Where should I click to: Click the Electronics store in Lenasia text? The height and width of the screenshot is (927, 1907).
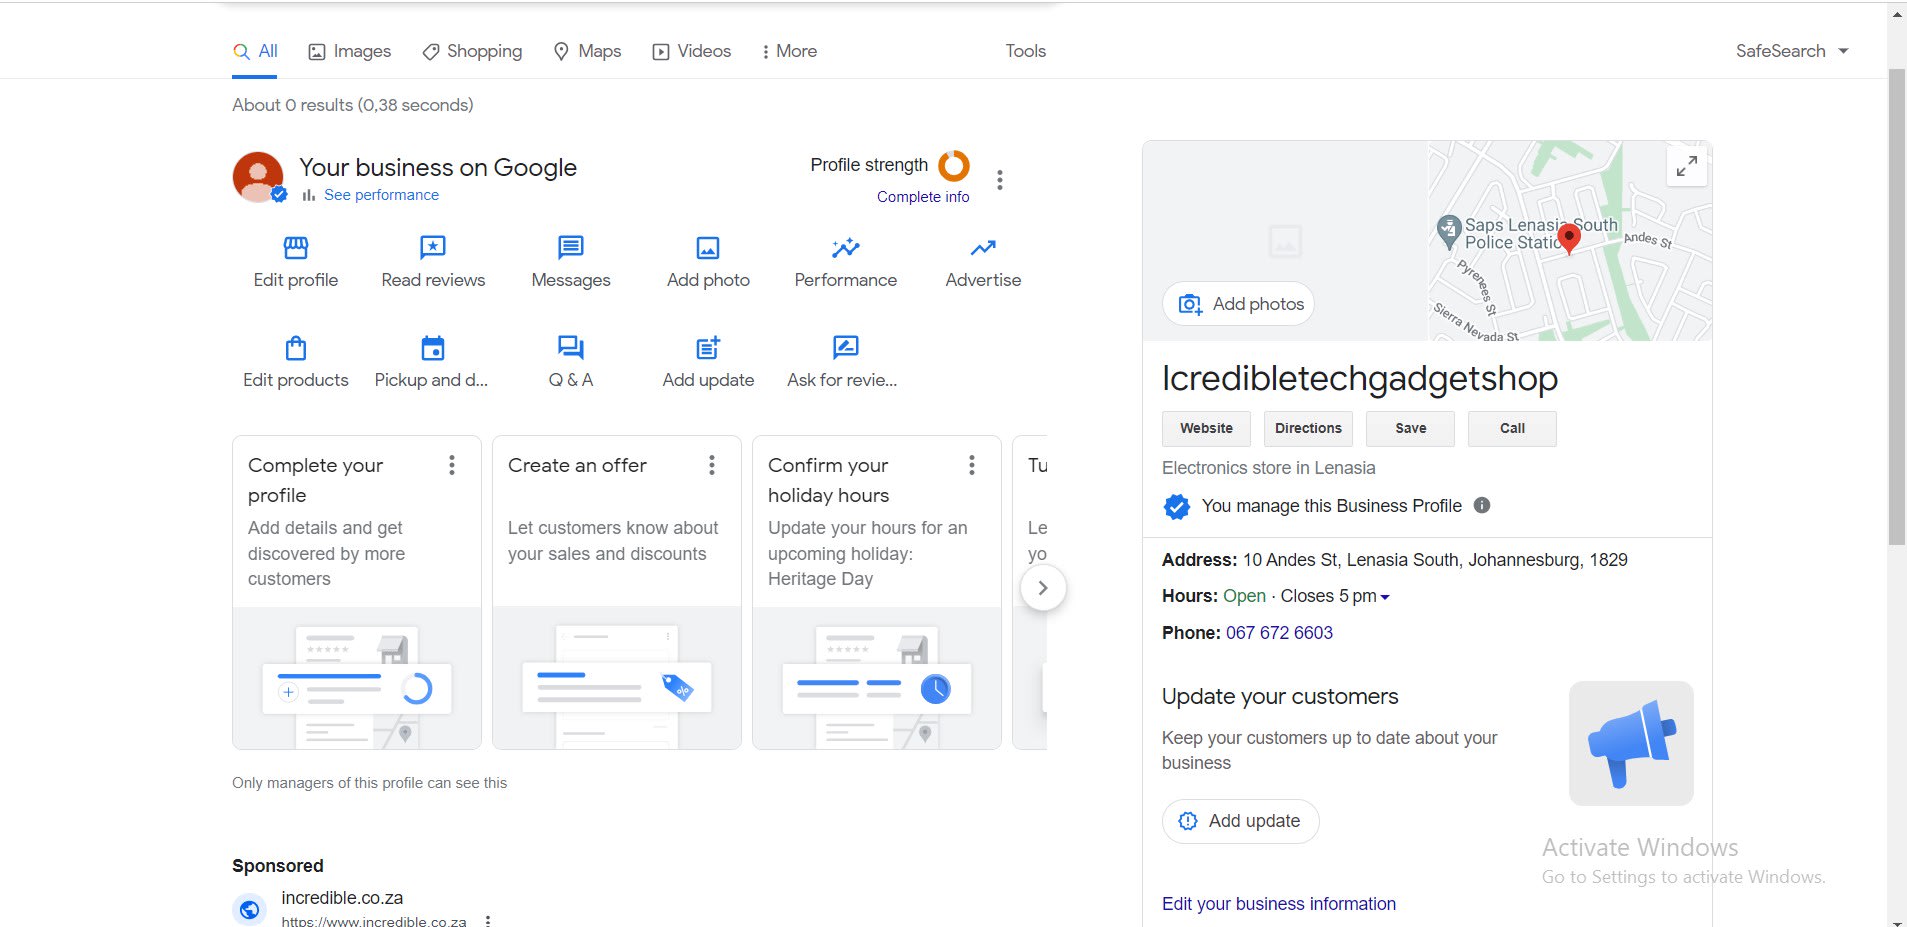(1268, 468)
